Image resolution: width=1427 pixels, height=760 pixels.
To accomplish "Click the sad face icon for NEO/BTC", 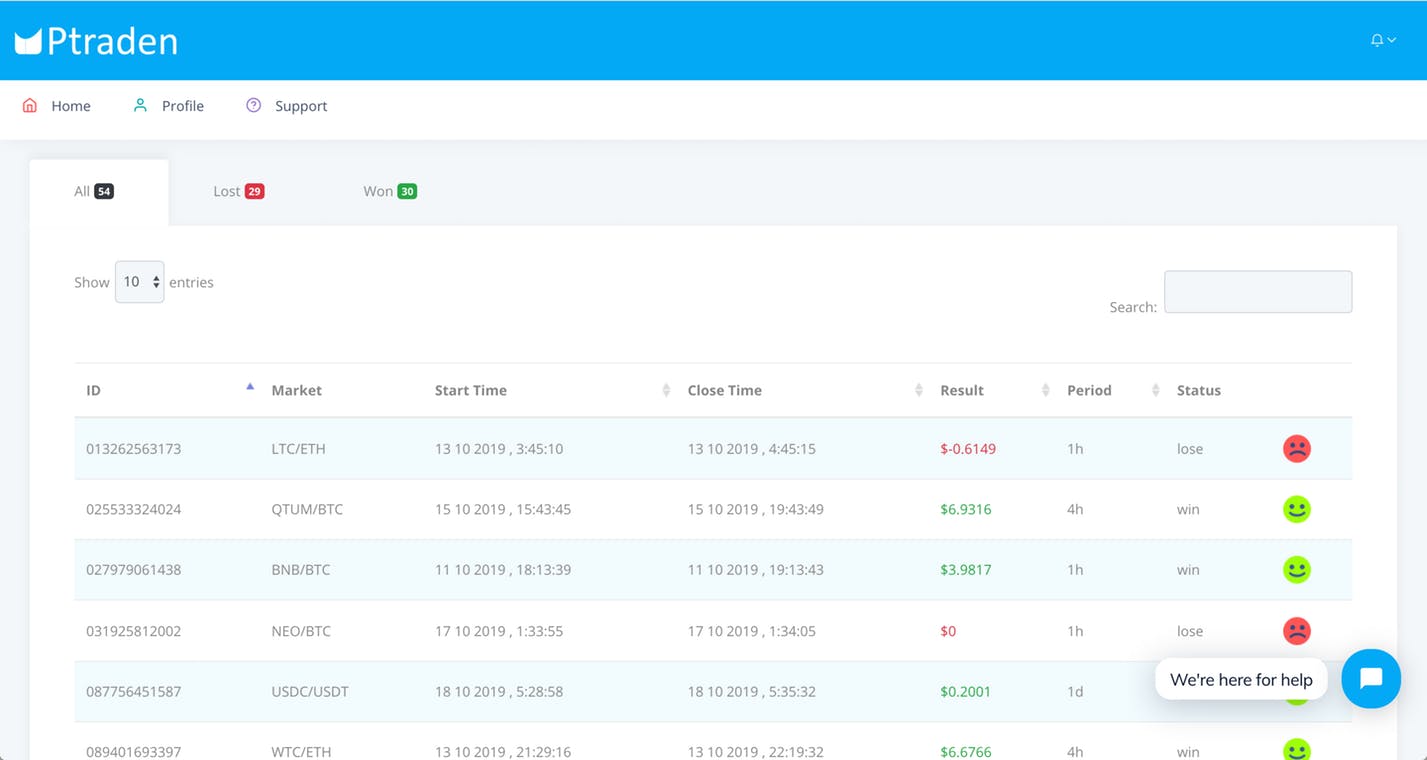I will pos(1296,631).
